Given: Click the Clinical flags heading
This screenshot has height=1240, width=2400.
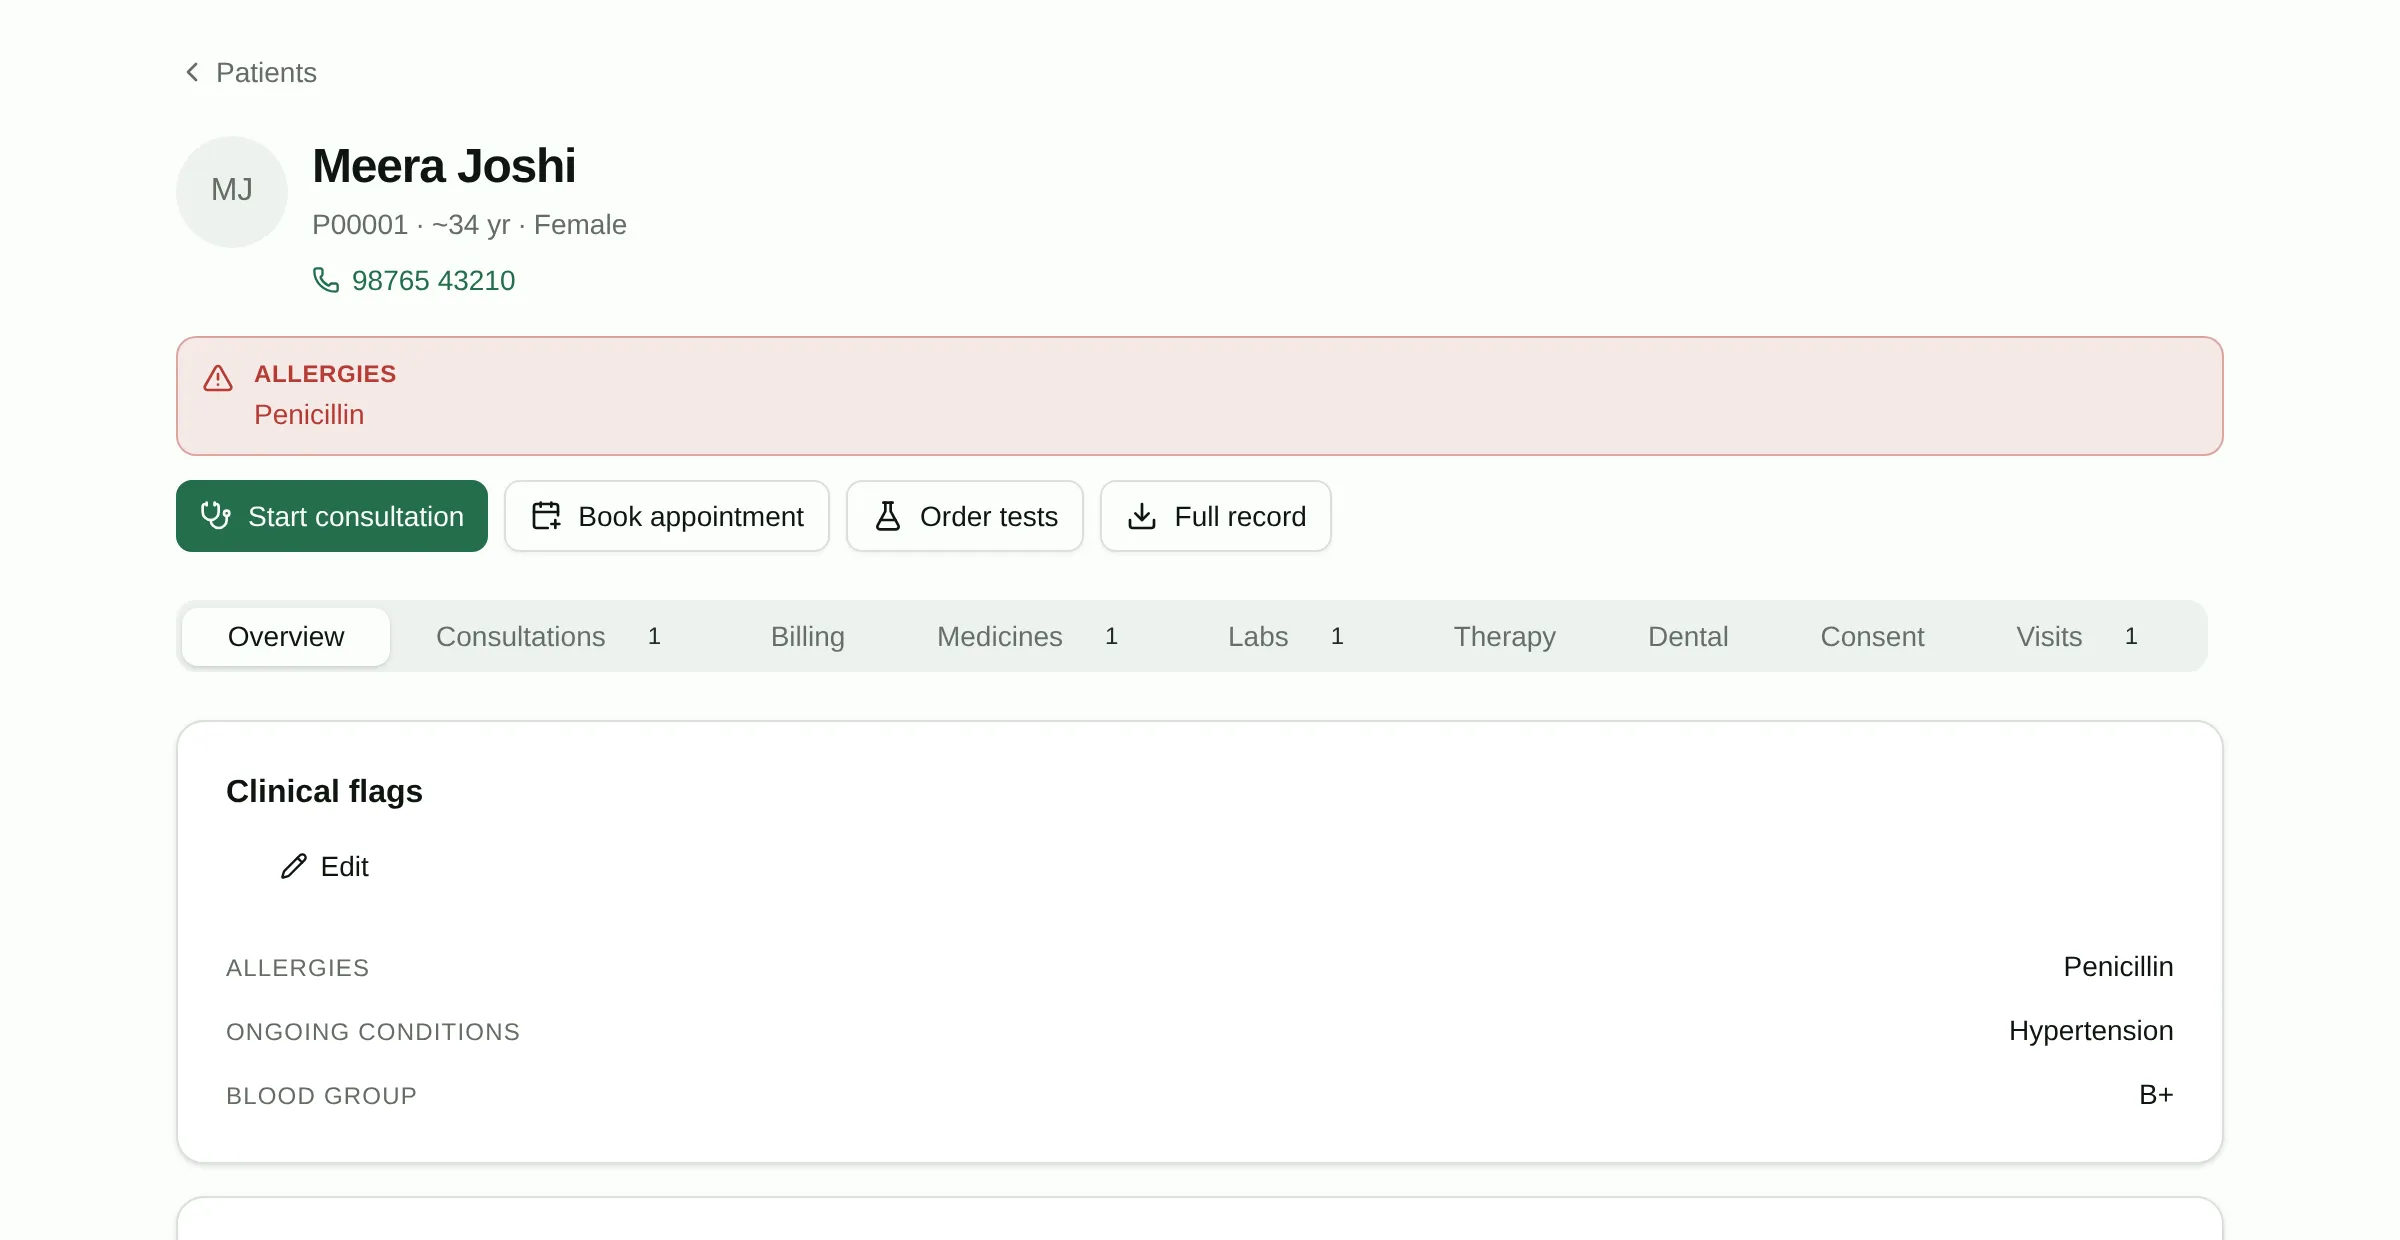Looking at the screenshot, I should click(x=324, y=791).
